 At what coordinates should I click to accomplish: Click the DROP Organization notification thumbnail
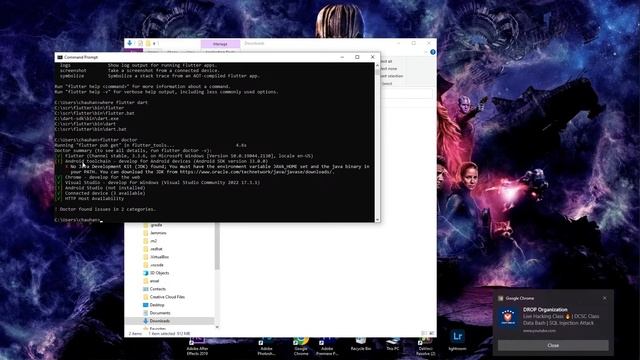point(508,317)
